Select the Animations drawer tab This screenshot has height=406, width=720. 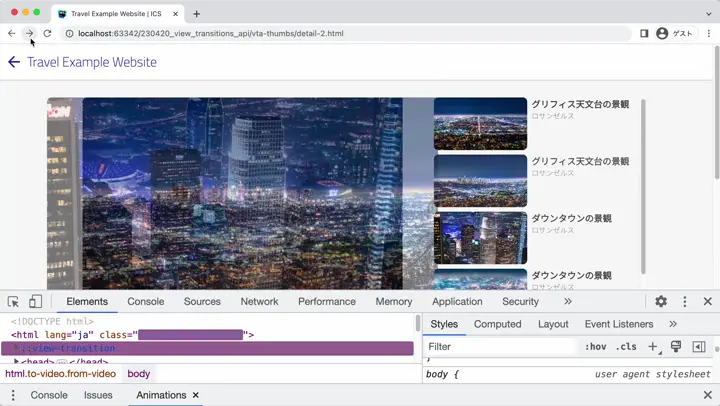coord(161,395)
